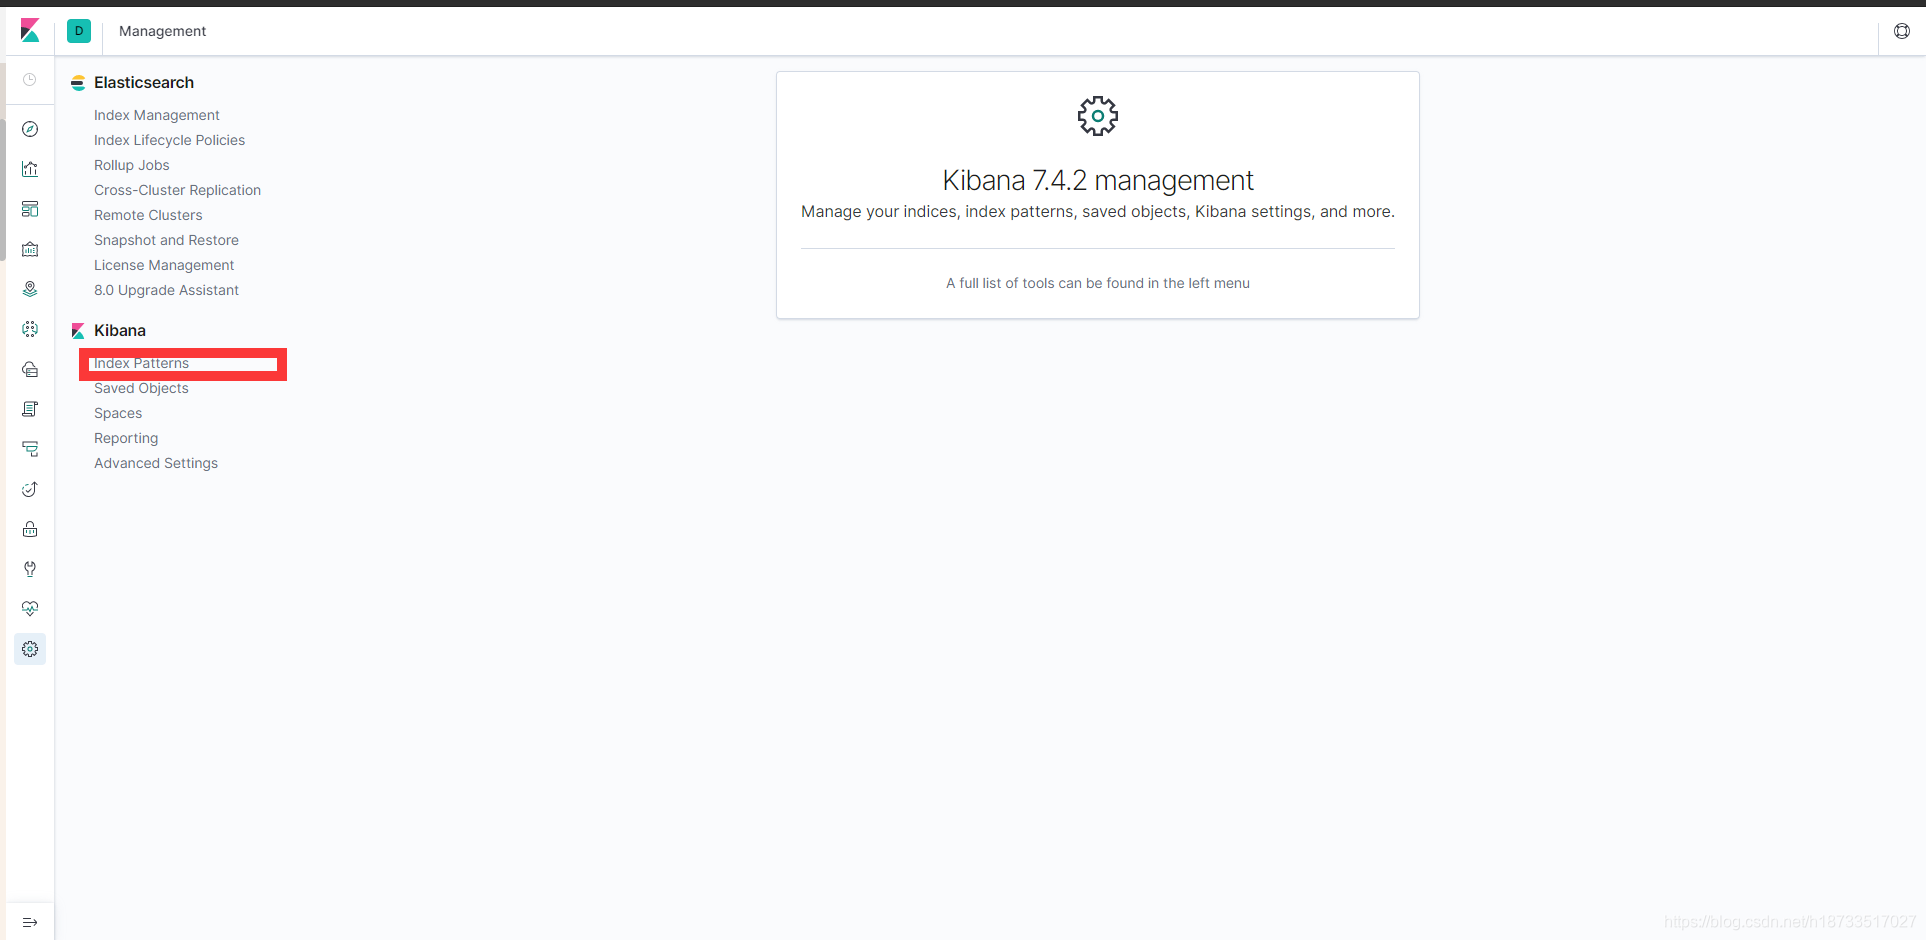Open Index Lifecycle Policies
This screenshot has height=940, width=1926.
pyautogui.click(x=169, y=140)
